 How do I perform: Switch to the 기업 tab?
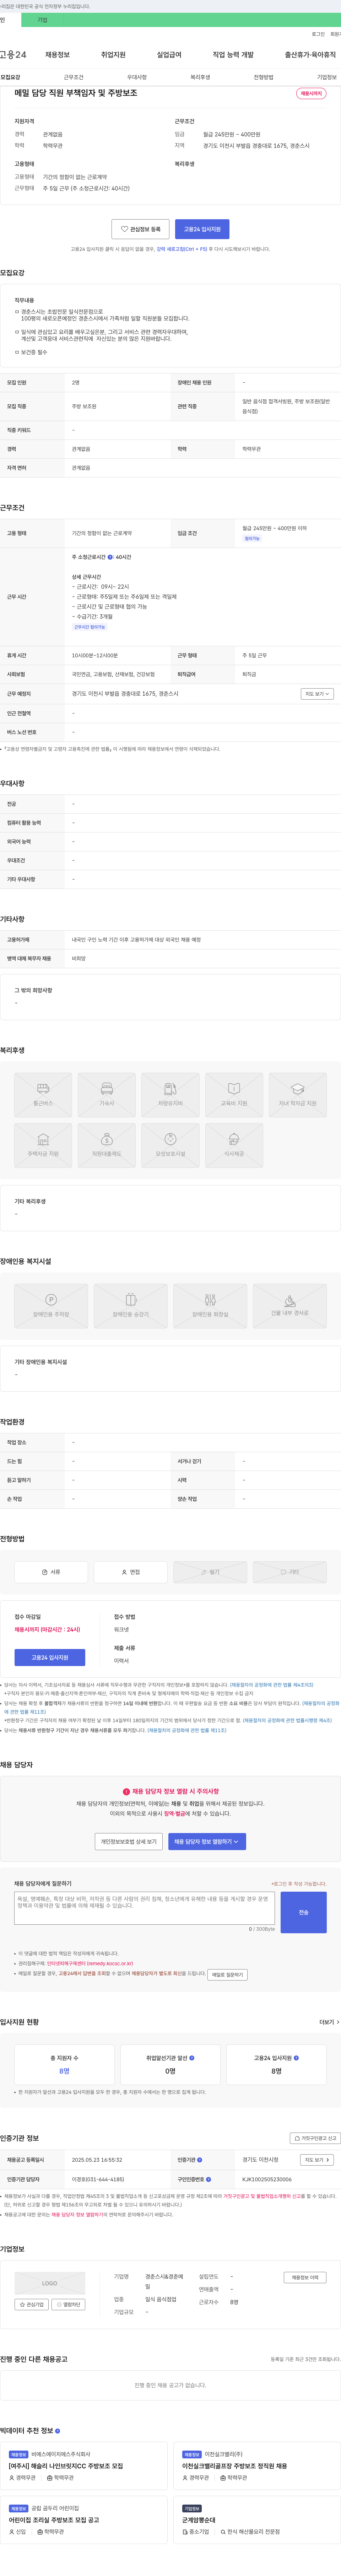pyautogui.click(x=42, y=20)
